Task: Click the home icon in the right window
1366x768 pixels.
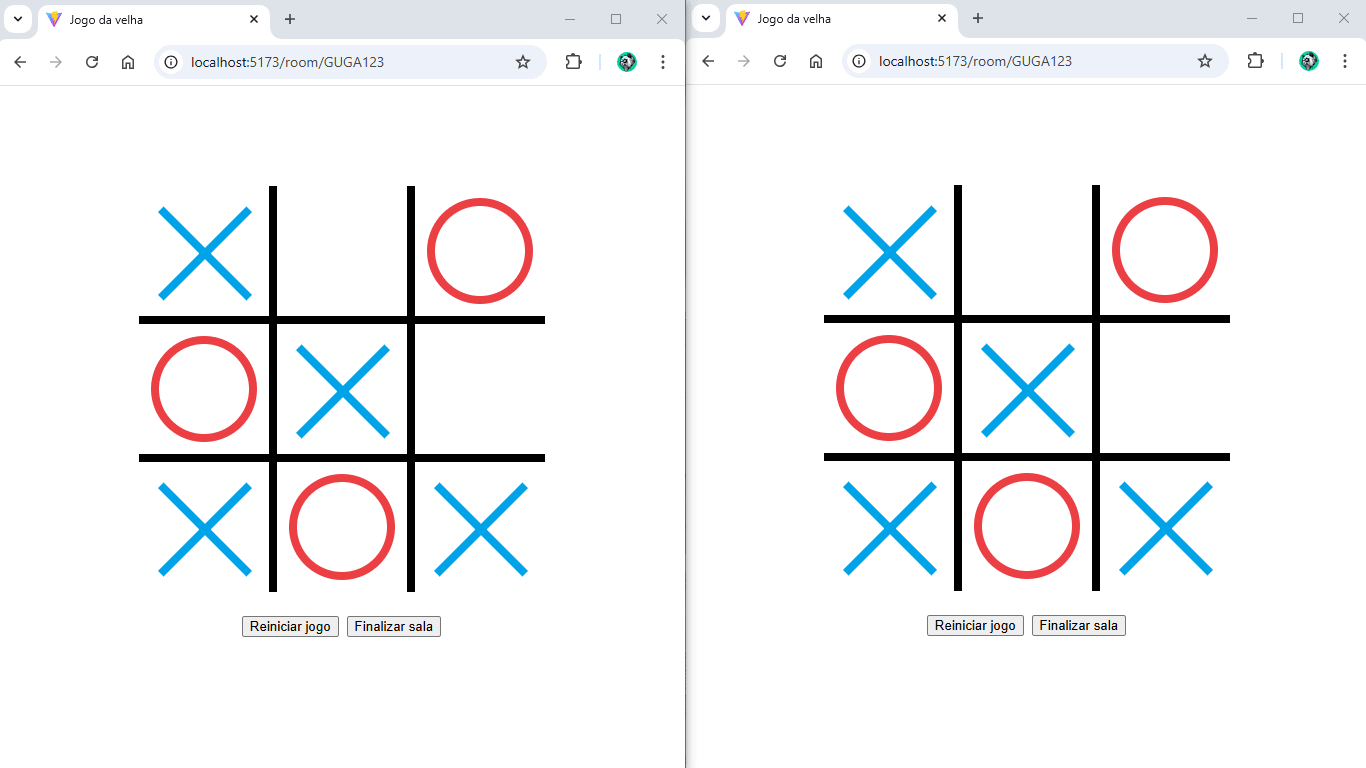Action: click(x=816, y=62)
